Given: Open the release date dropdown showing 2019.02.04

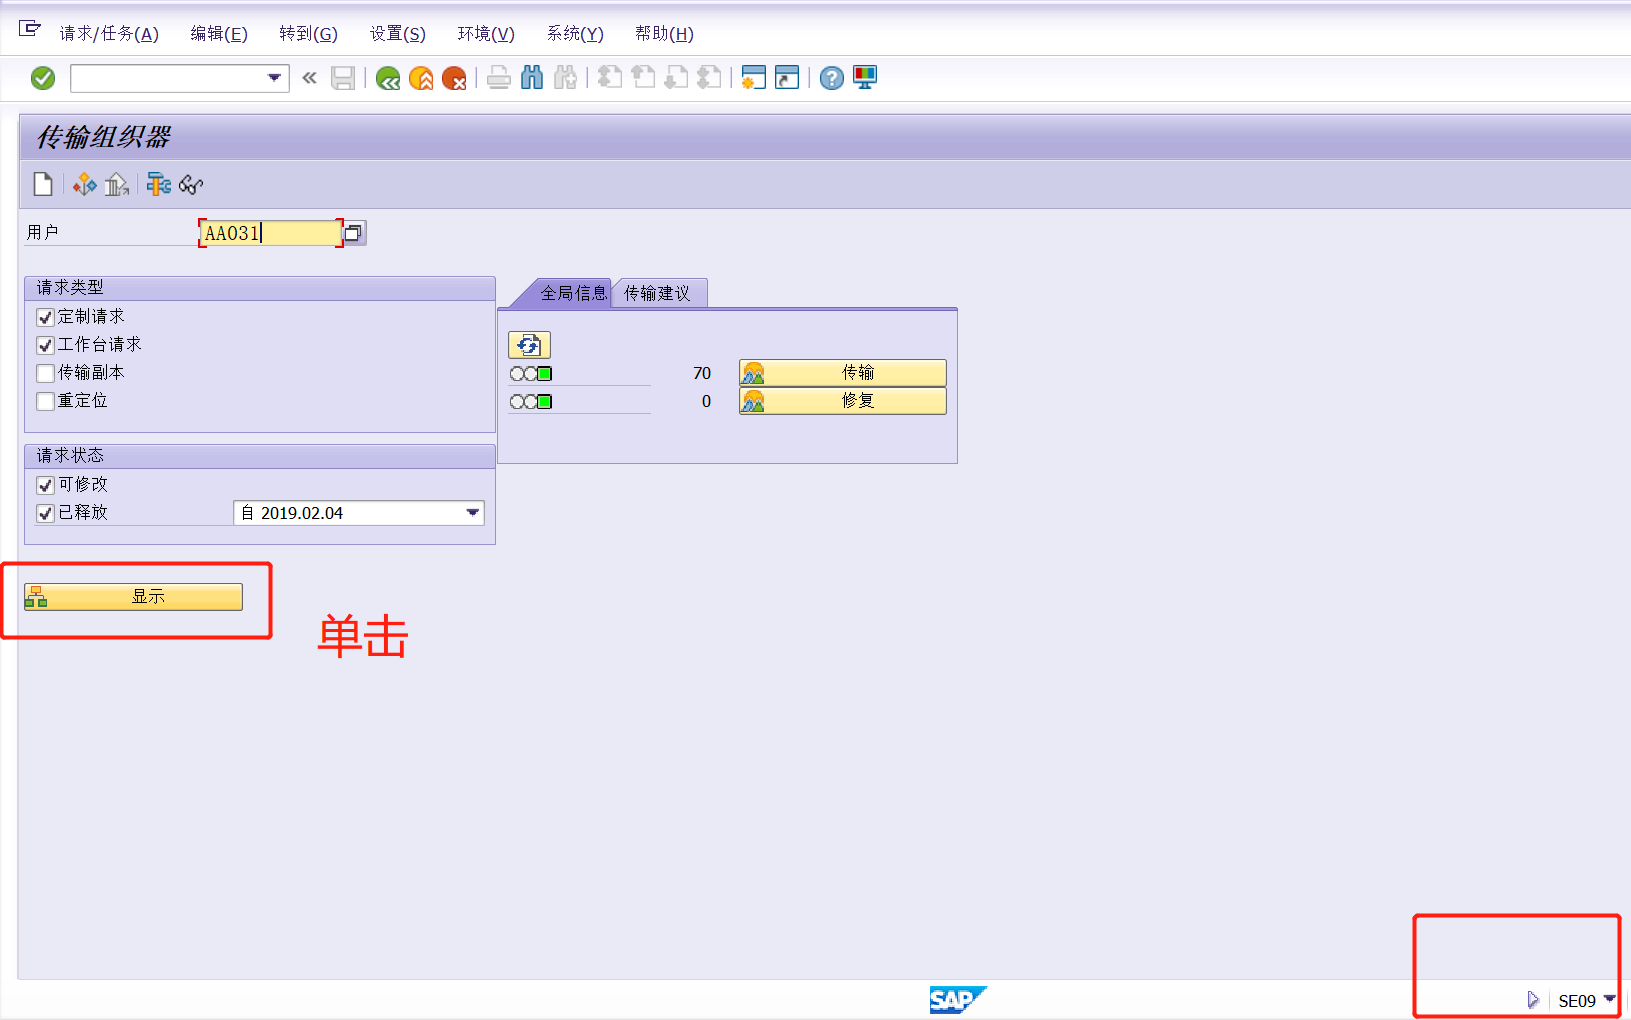Looking at the screenshot, I should point(471,512).
